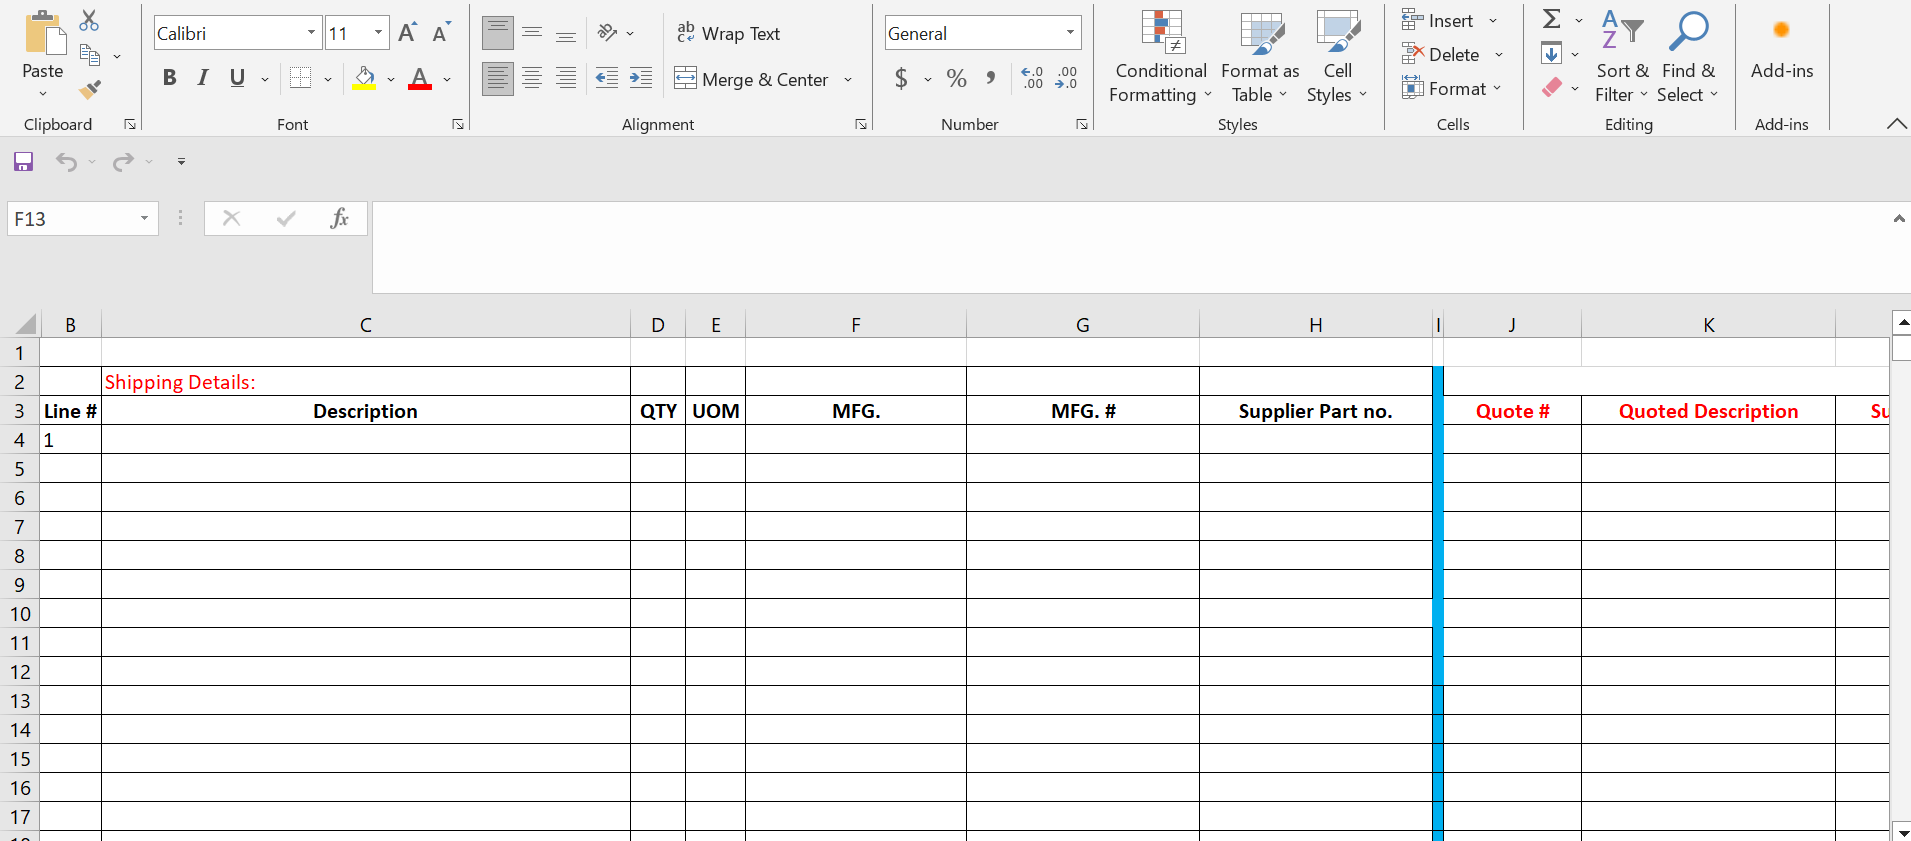Click the Cut scissors icon
The width and height of the screenshot is (1911, 841).
tap(89, 20)
